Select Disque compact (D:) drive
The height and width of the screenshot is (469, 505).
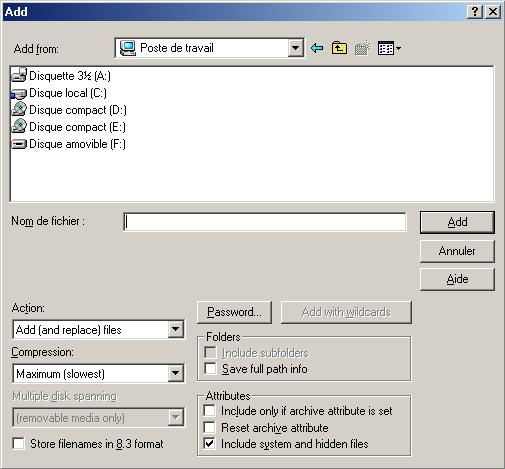point(69,110)
